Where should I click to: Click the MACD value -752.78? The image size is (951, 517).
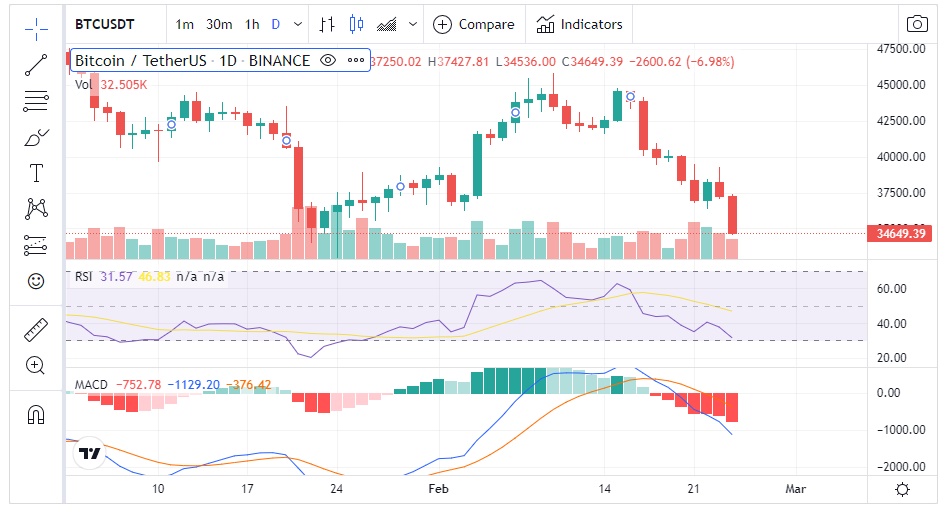138,385
